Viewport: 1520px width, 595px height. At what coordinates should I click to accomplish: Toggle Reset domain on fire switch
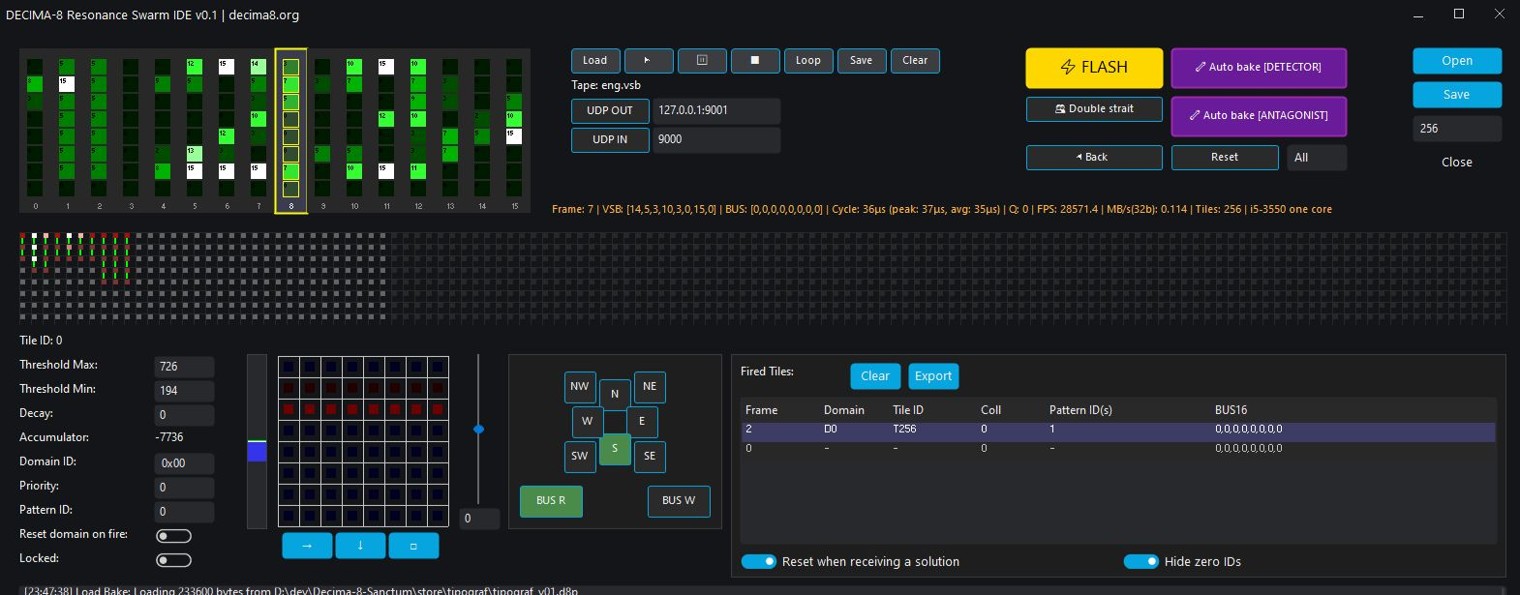(174, 536)
